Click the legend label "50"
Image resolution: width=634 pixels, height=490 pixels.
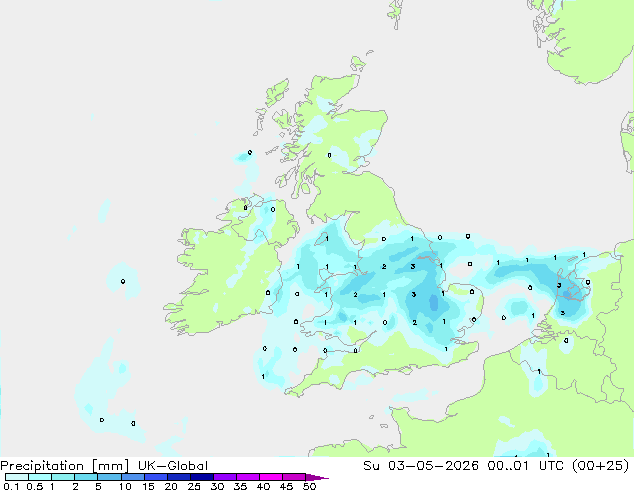tap(309, 486)
